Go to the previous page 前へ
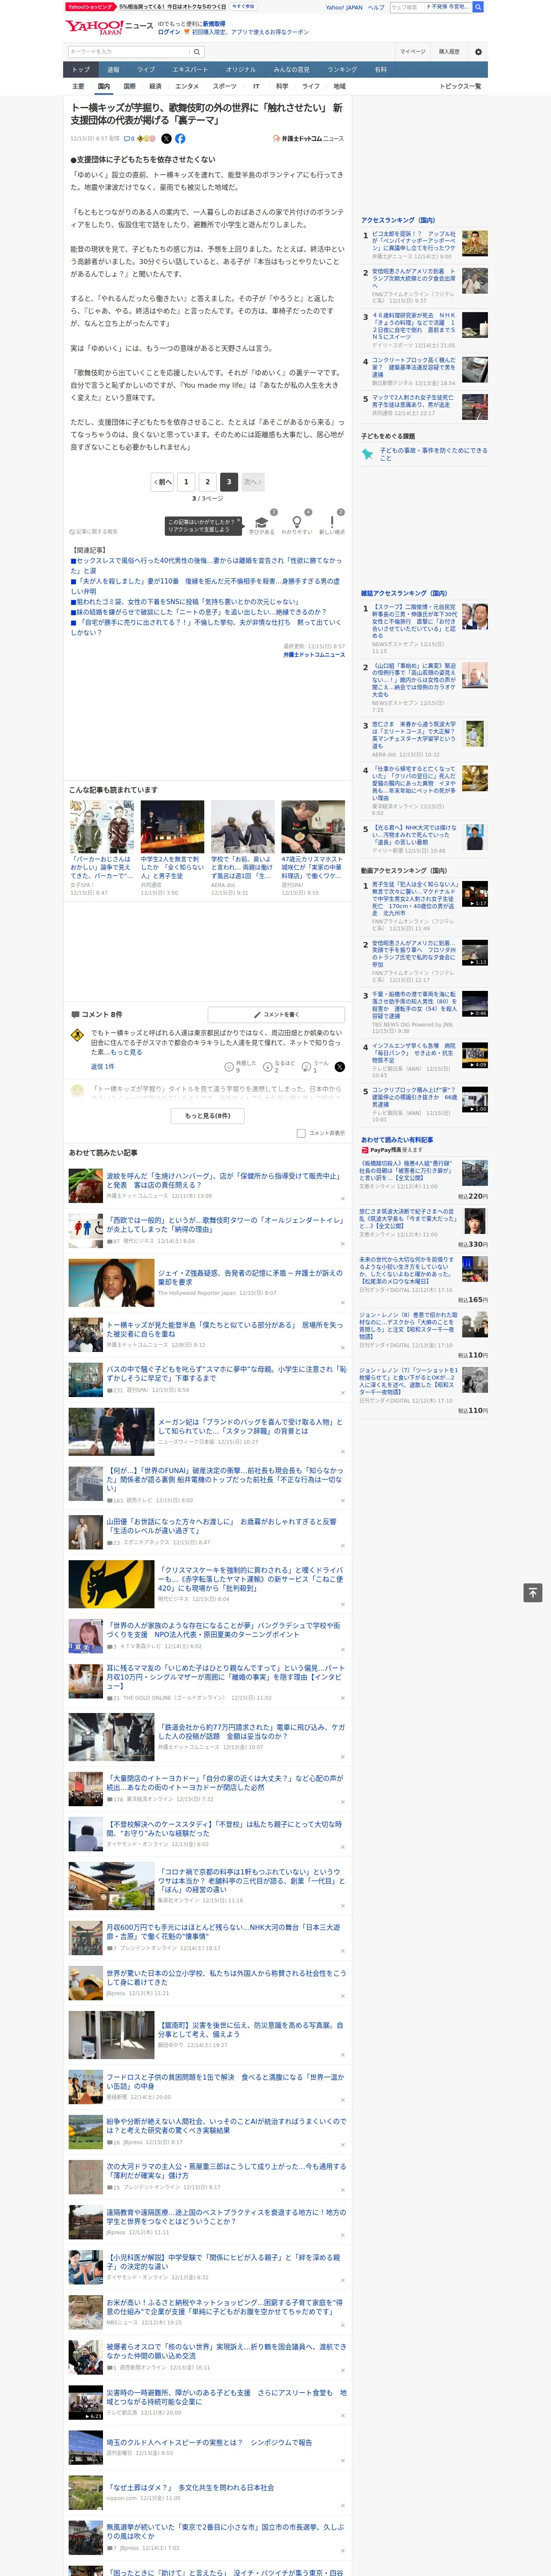The height and width of the screenshot is (2576, 551). [x=163, y=482]
